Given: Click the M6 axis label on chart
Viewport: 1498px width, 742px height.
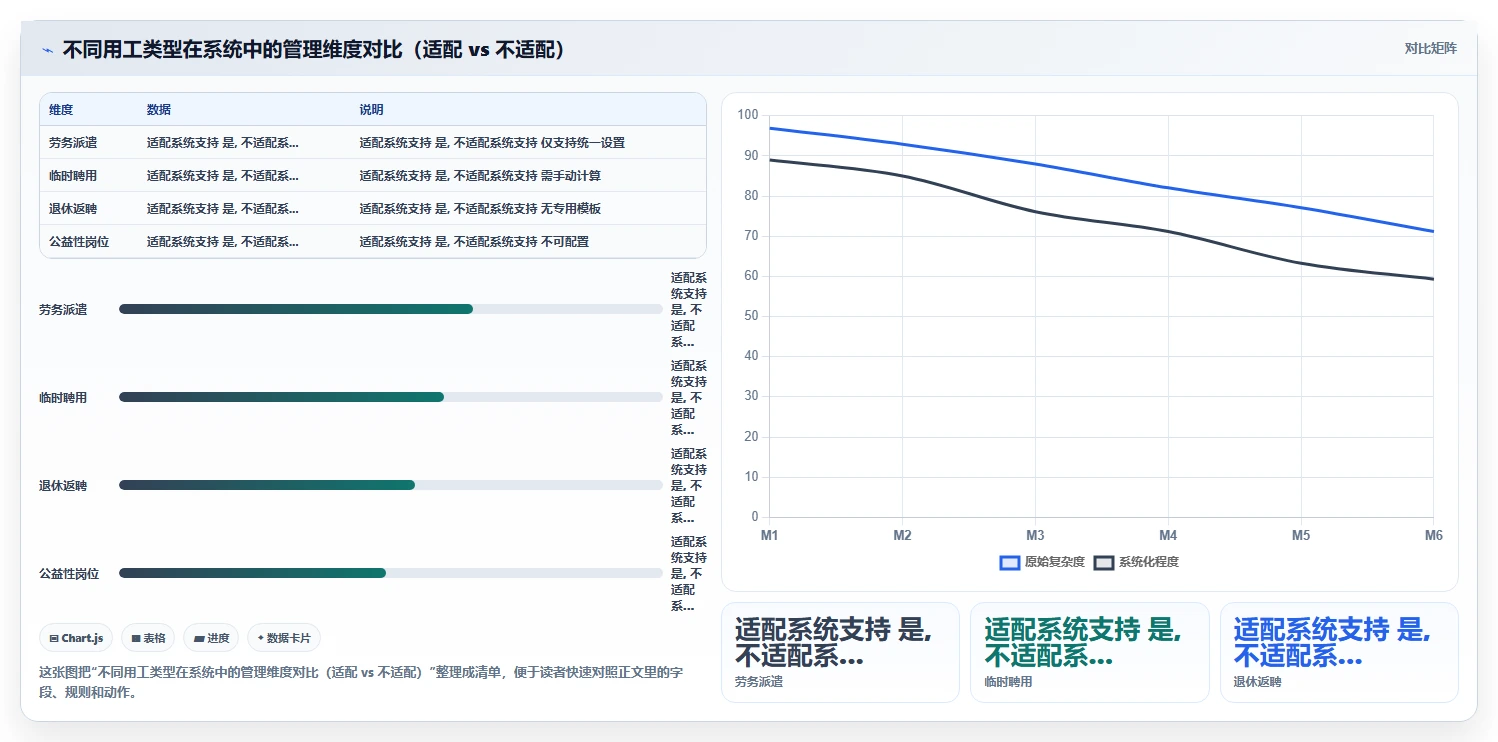Looking at the screenshot, I should coord(1433,536).
